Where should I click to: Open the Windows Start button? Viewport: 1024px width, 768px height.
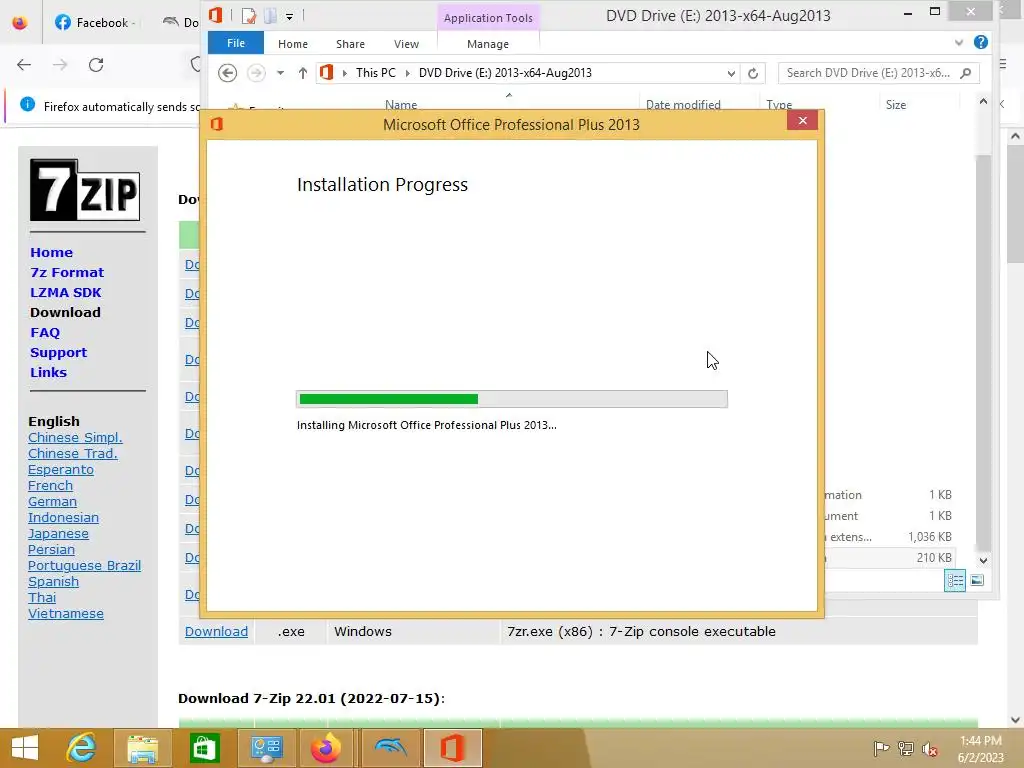[x=25, y=748]
